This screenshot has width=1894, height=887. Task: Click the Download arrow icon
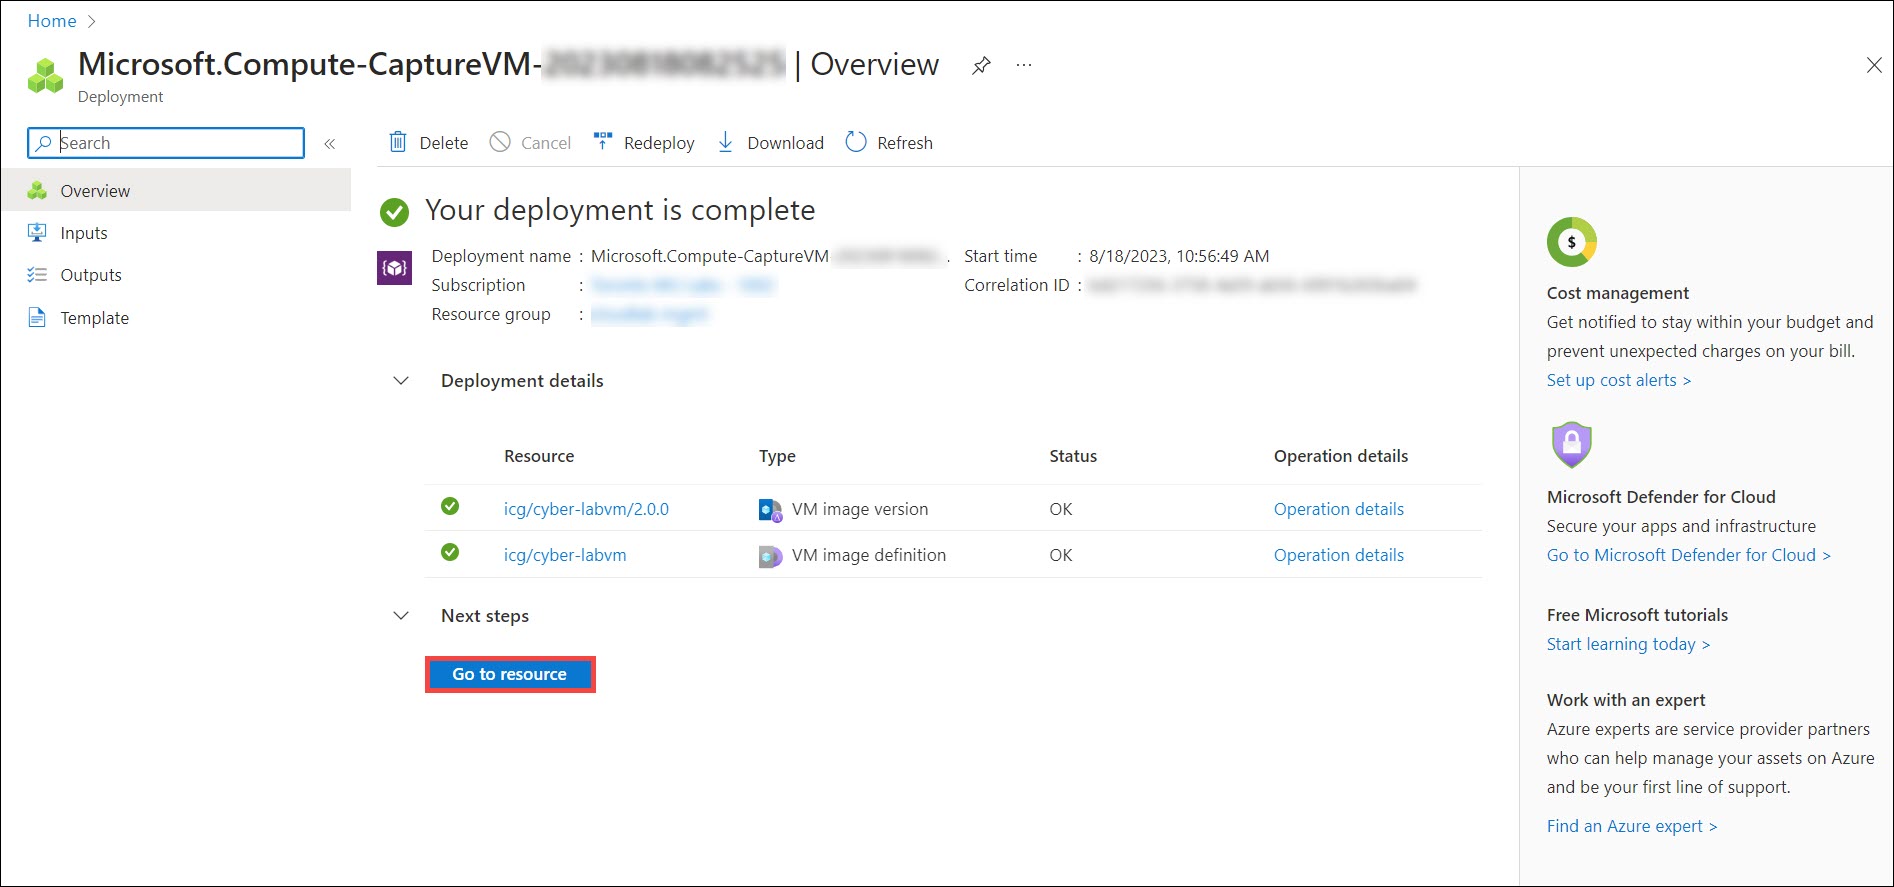coord(726,142)
